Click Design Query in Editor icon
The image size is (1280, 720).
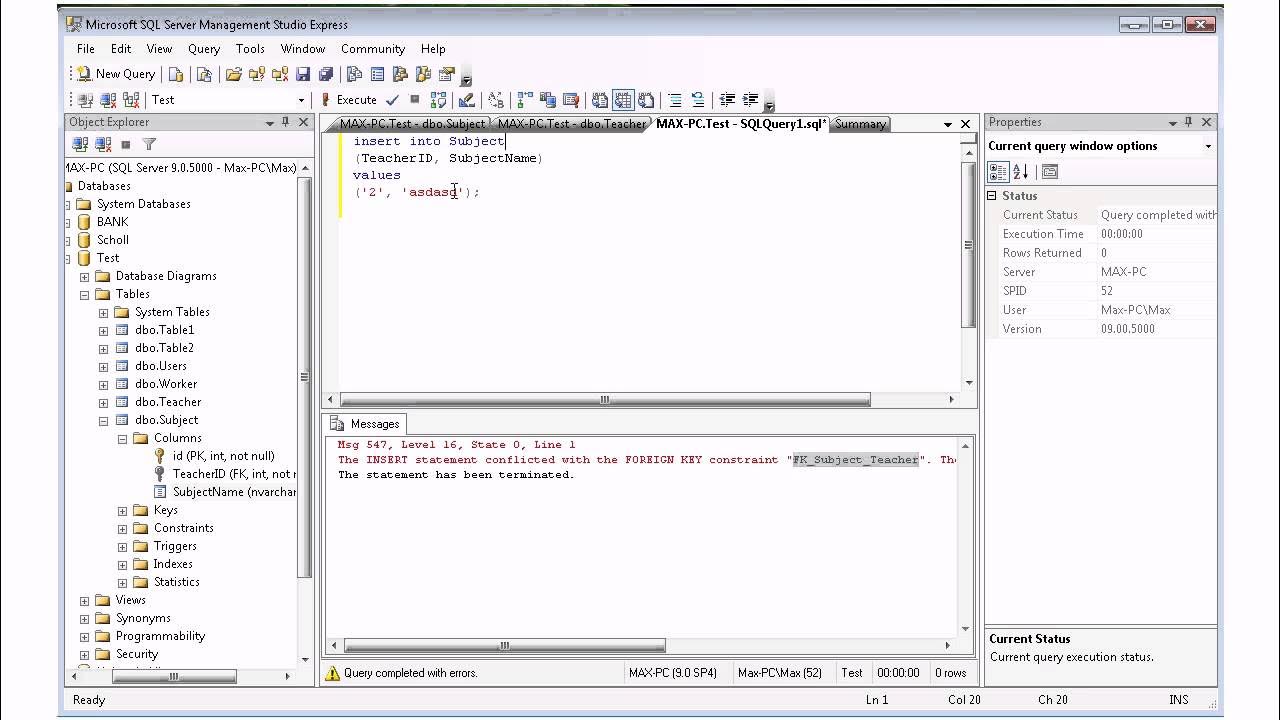click(466, 100)
